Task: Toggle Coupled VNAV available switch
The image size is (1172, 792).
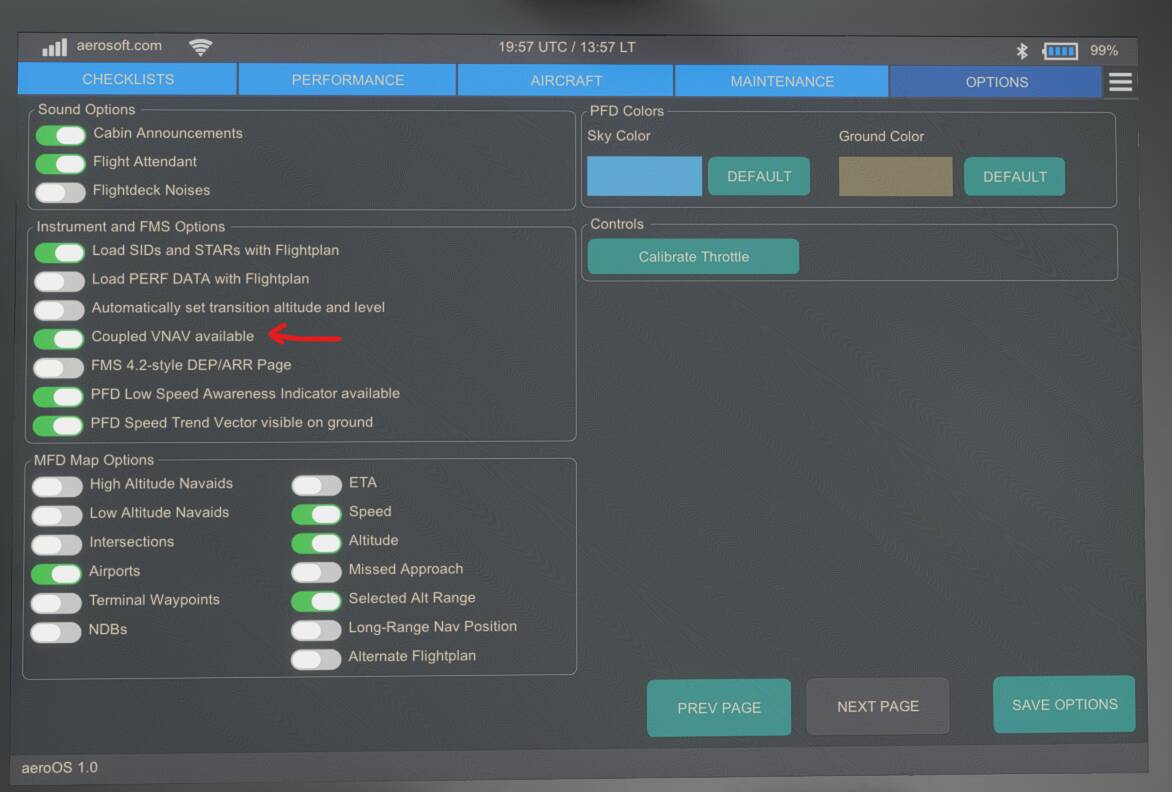Action: (x=59, y=338)
